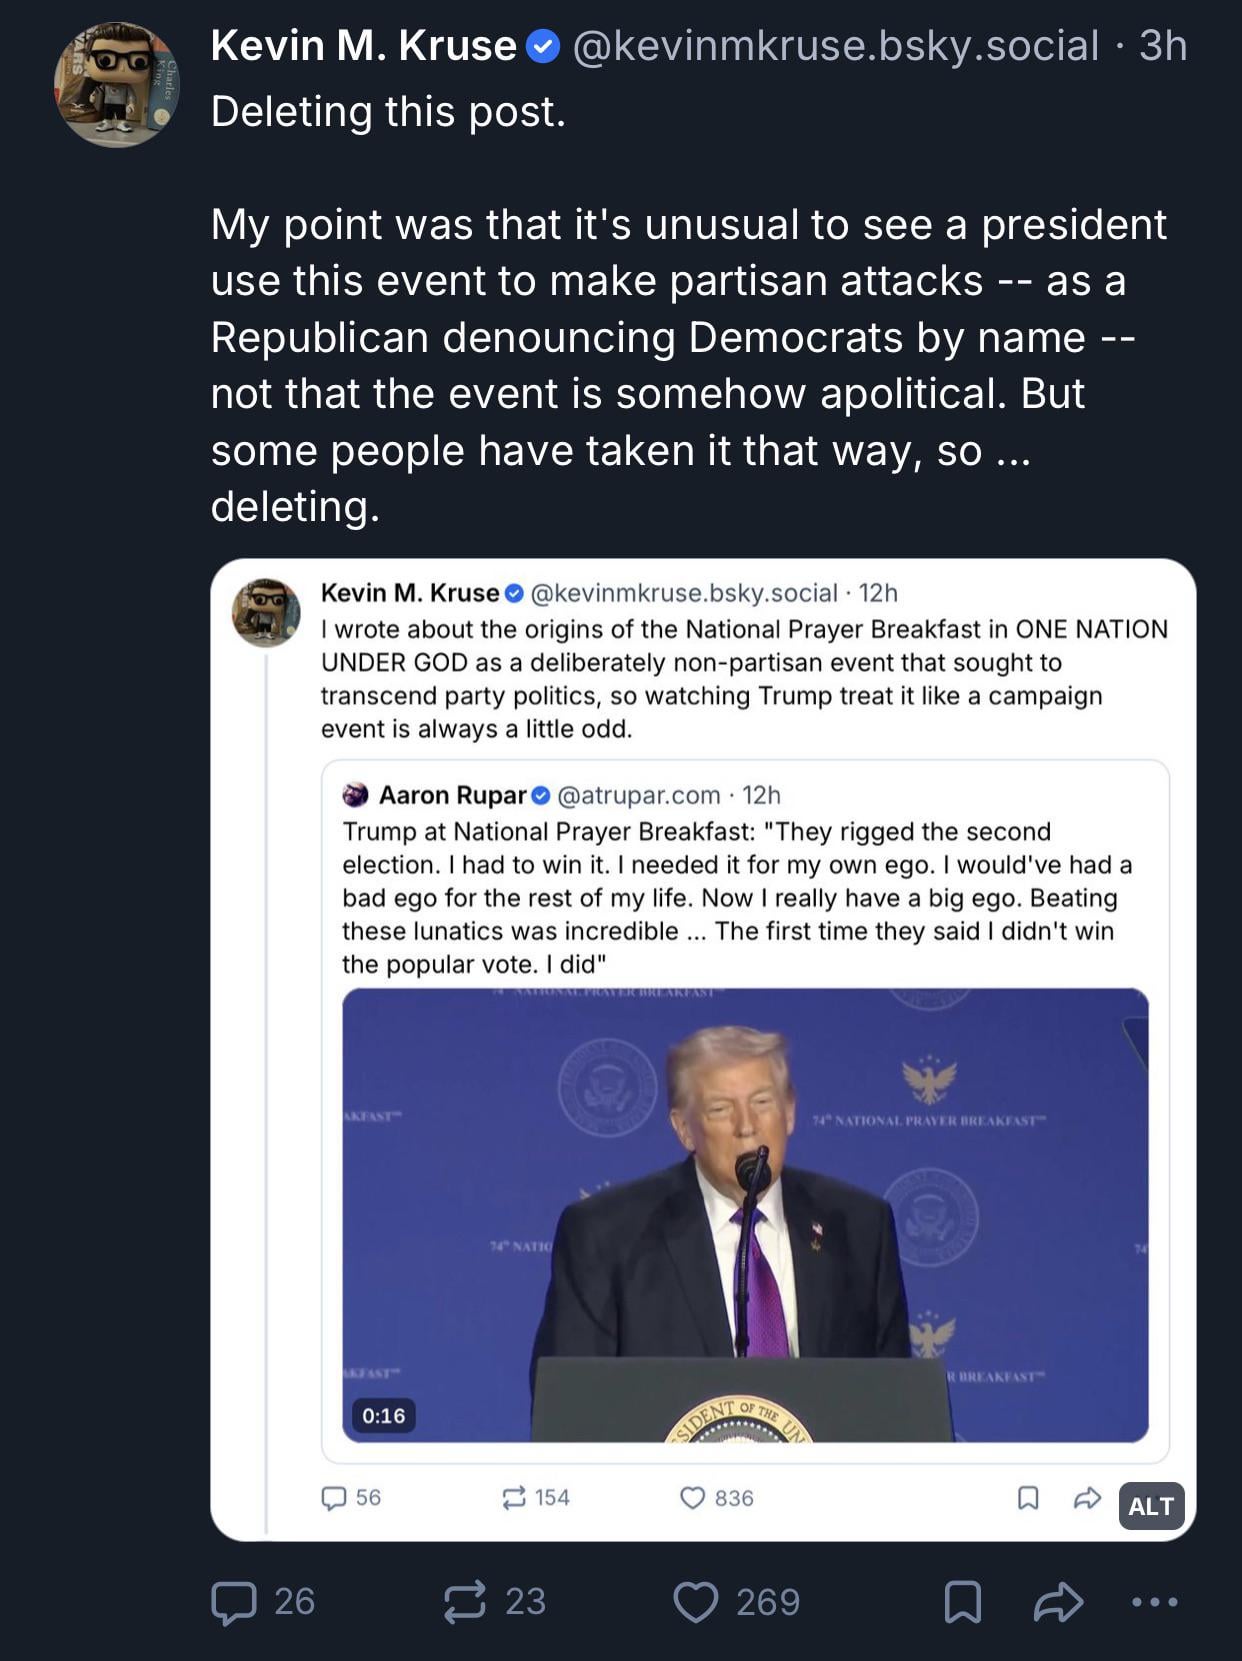Click the quoted post's repost icon
The image size is (1242, 1661).
513,1497
